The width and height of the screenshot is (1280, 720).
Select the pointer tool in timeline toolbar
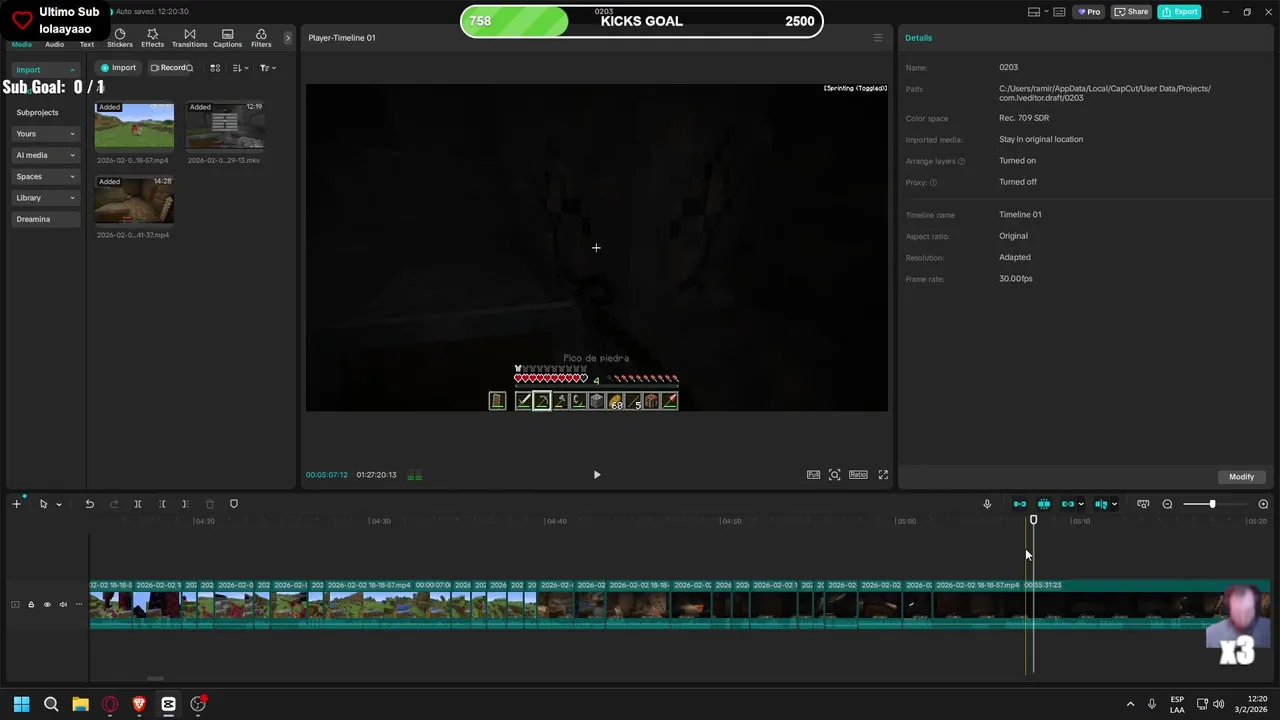(43, 504)
